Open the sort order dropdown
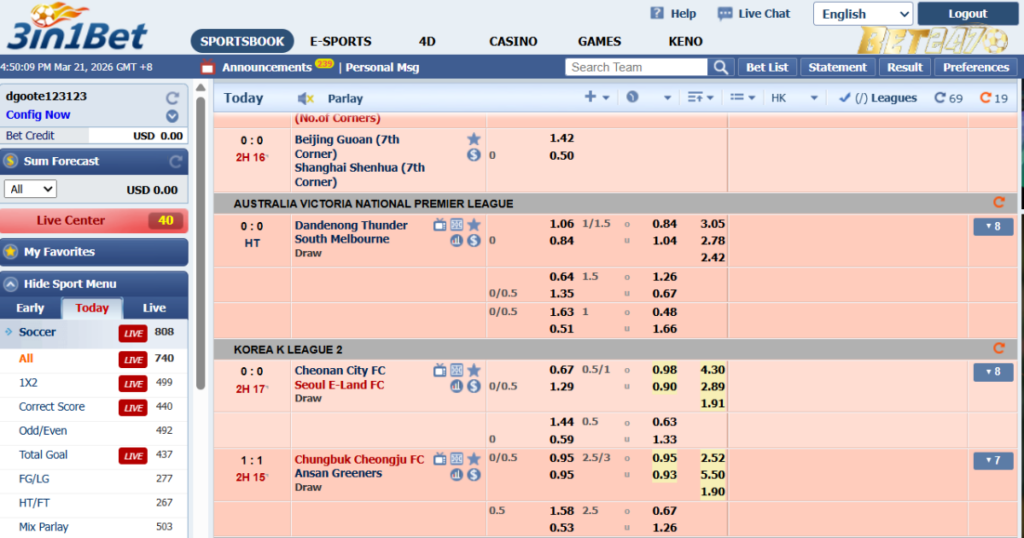 700,97
